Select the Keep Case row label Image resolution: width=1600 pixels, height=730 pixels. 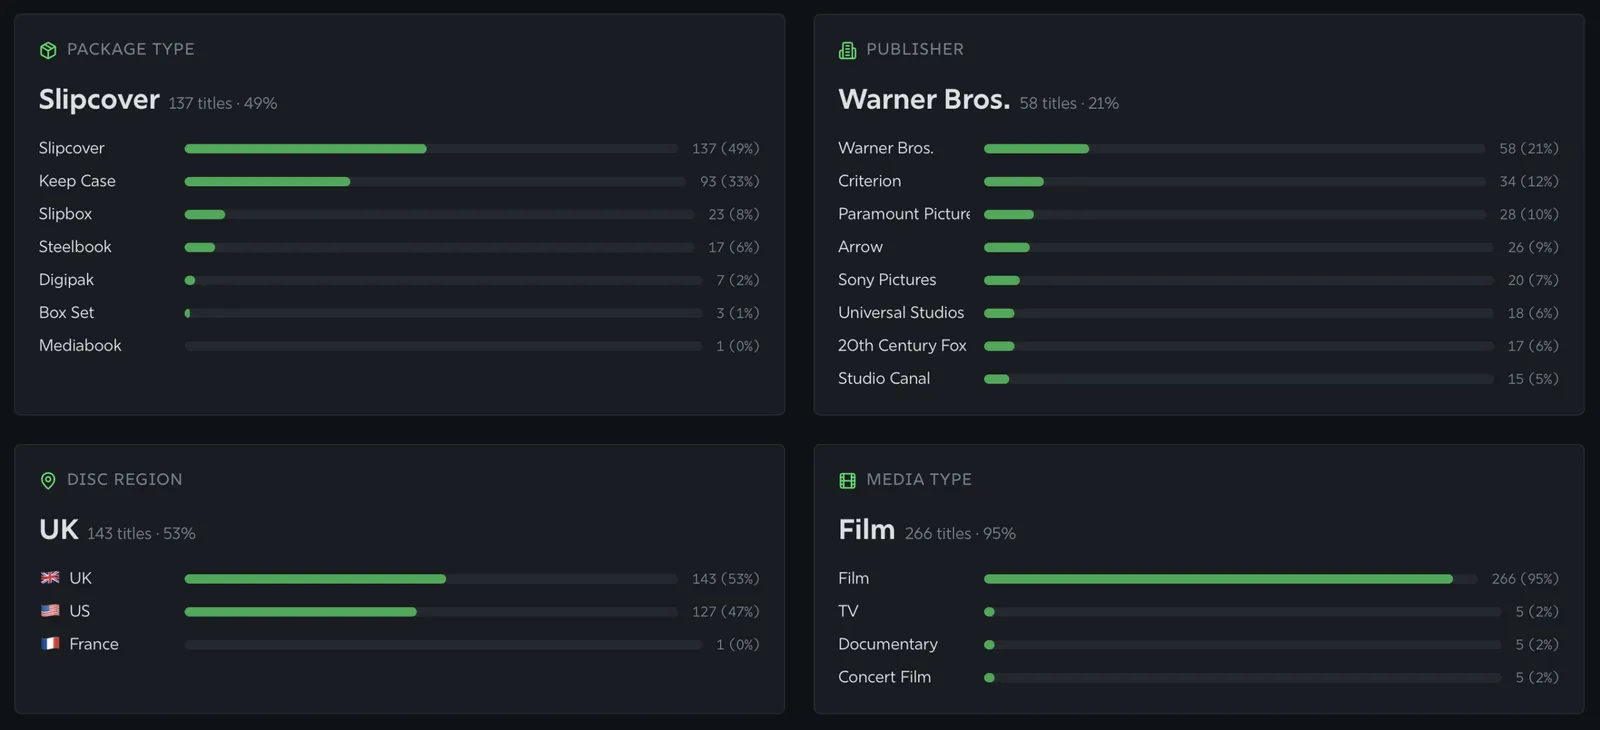(77, 181)
